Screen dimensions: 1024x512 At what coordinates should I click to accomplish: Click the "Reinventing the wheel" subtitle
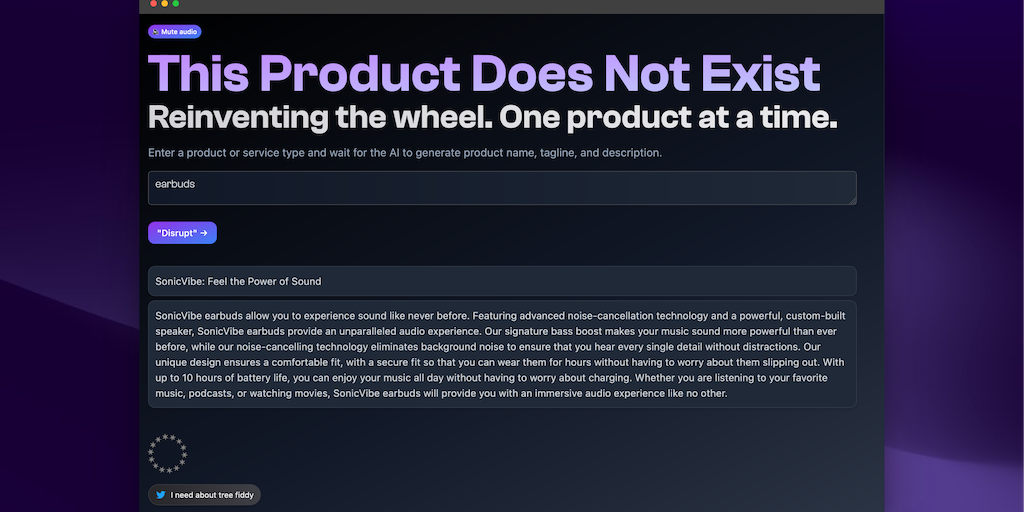click(x=492, y=117)
